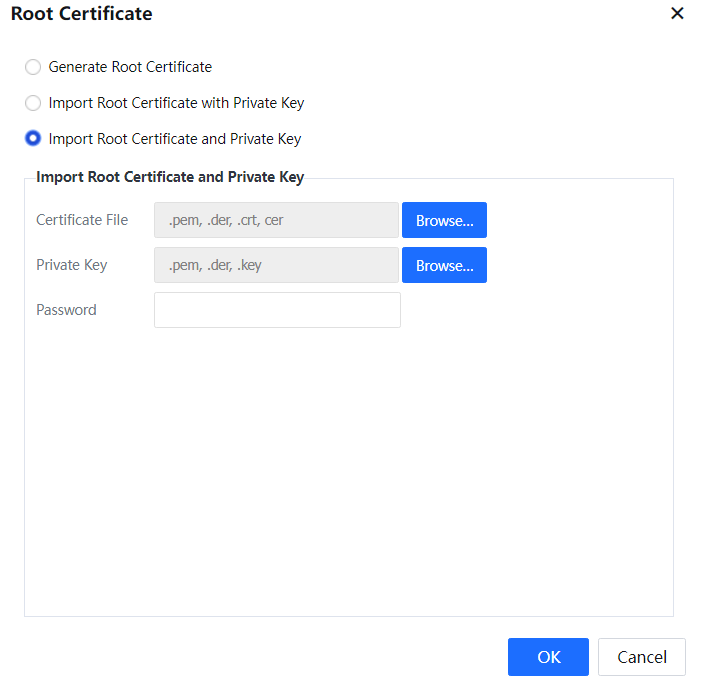Viewport: 702px width, 685px height.
Task: Select Import Root Certificate with Private Key radio circle
Action: coord(33,103)
